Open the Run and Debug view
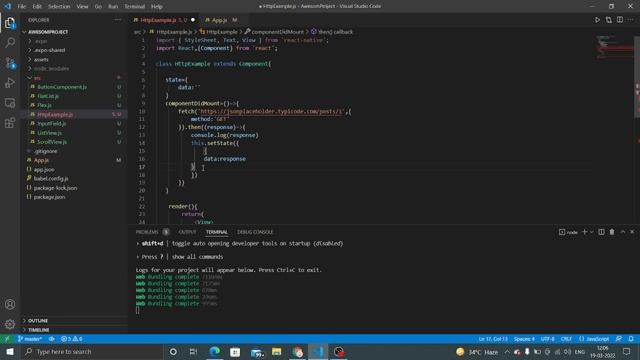The height and width of the screenshot is (360, 640). (x=10, y=83)
